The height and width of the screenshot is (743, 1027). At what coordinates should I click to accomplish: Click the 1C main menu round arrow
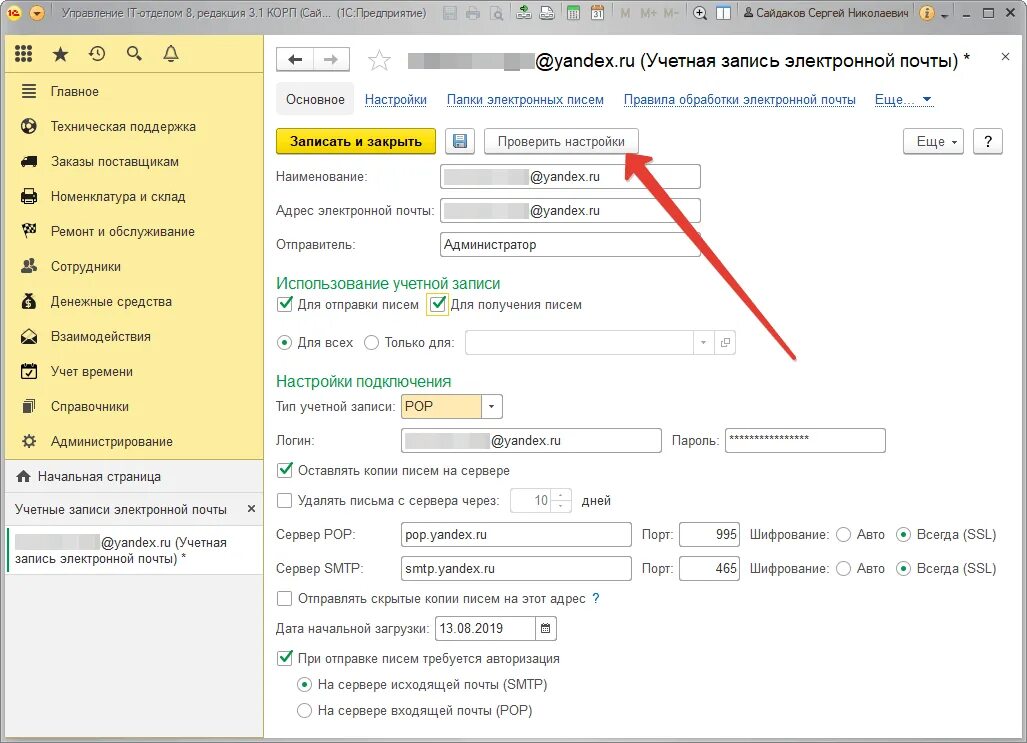37,13
